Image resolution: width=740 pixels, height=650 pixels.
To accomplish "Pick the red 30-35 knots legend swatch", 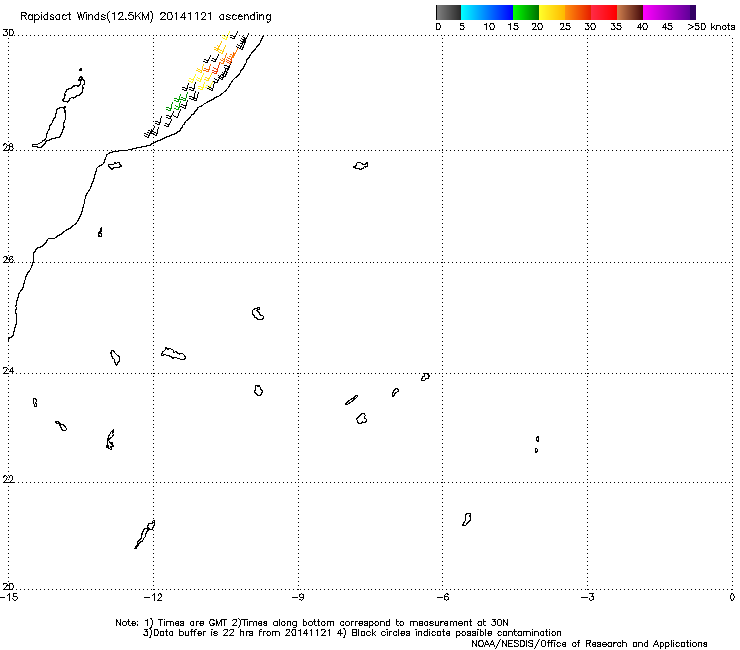I will pos(604,12).
